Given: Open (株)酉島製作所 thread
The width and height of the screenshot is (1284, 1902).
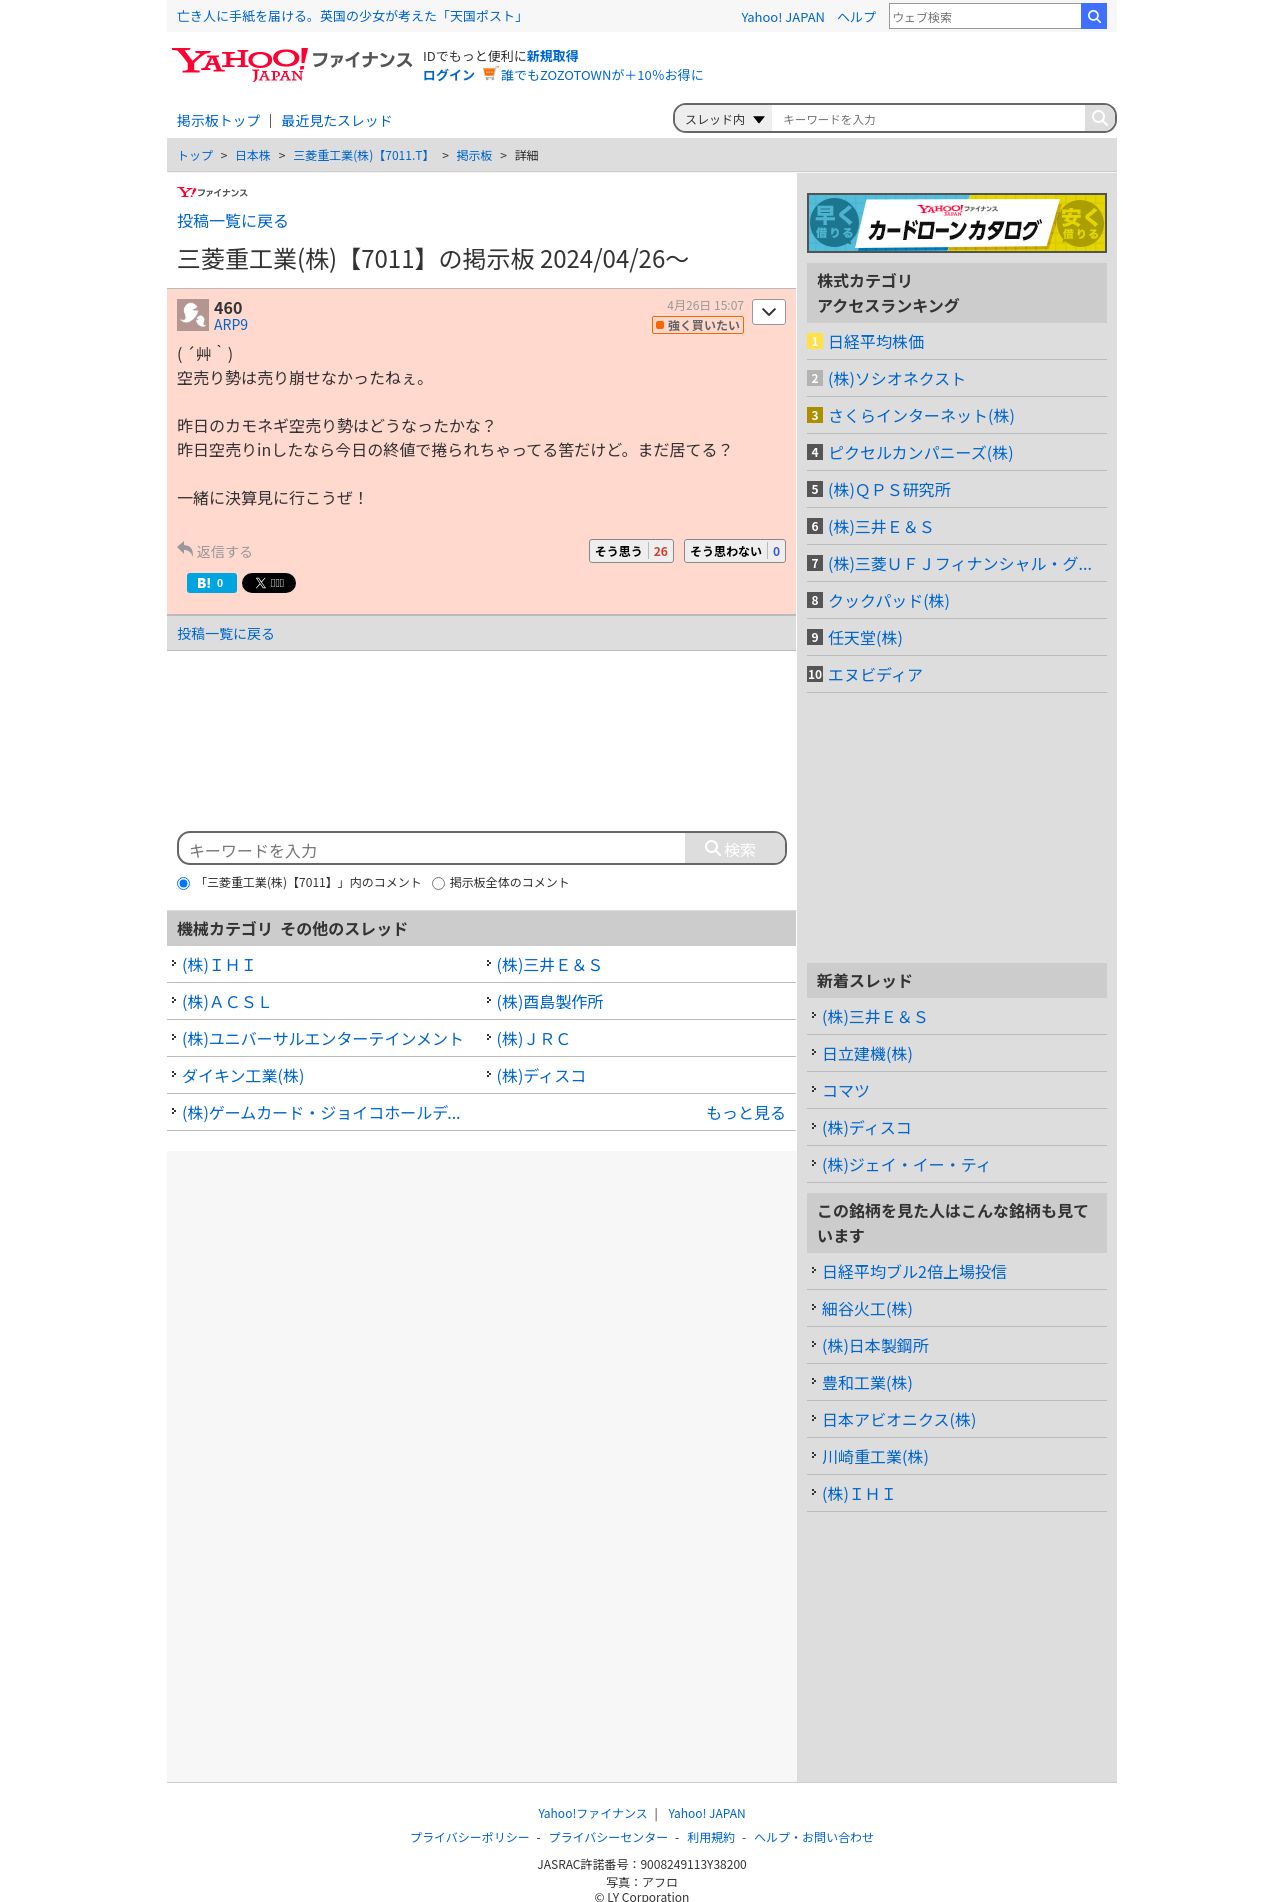Looking at the screenshot, I should coord(550,1002).
